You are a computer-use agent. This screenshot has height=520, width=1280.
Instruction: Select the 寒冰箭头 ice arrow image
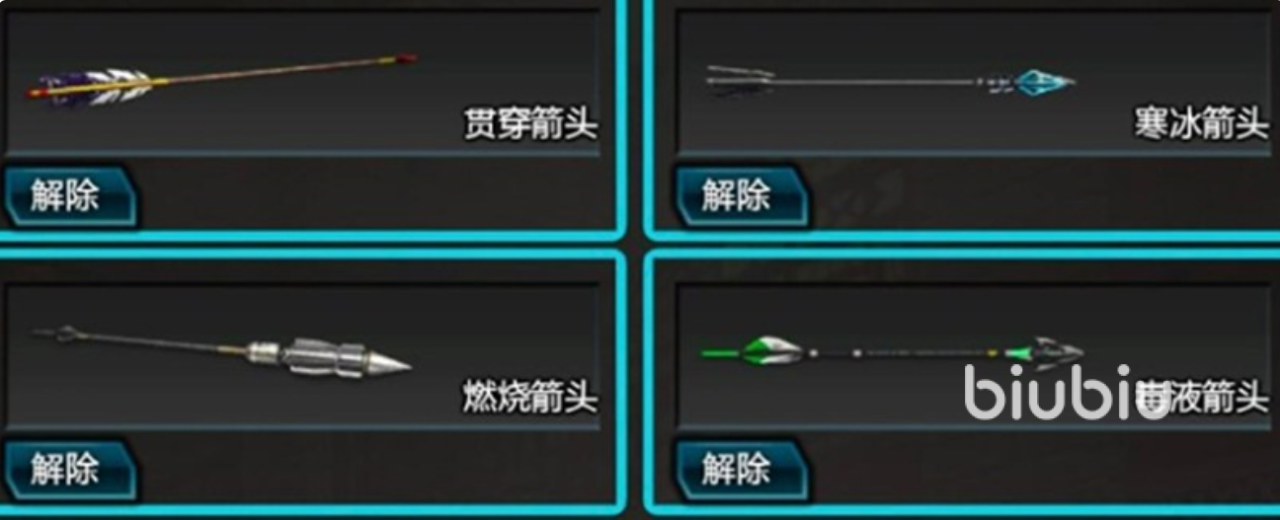(890, 81)
